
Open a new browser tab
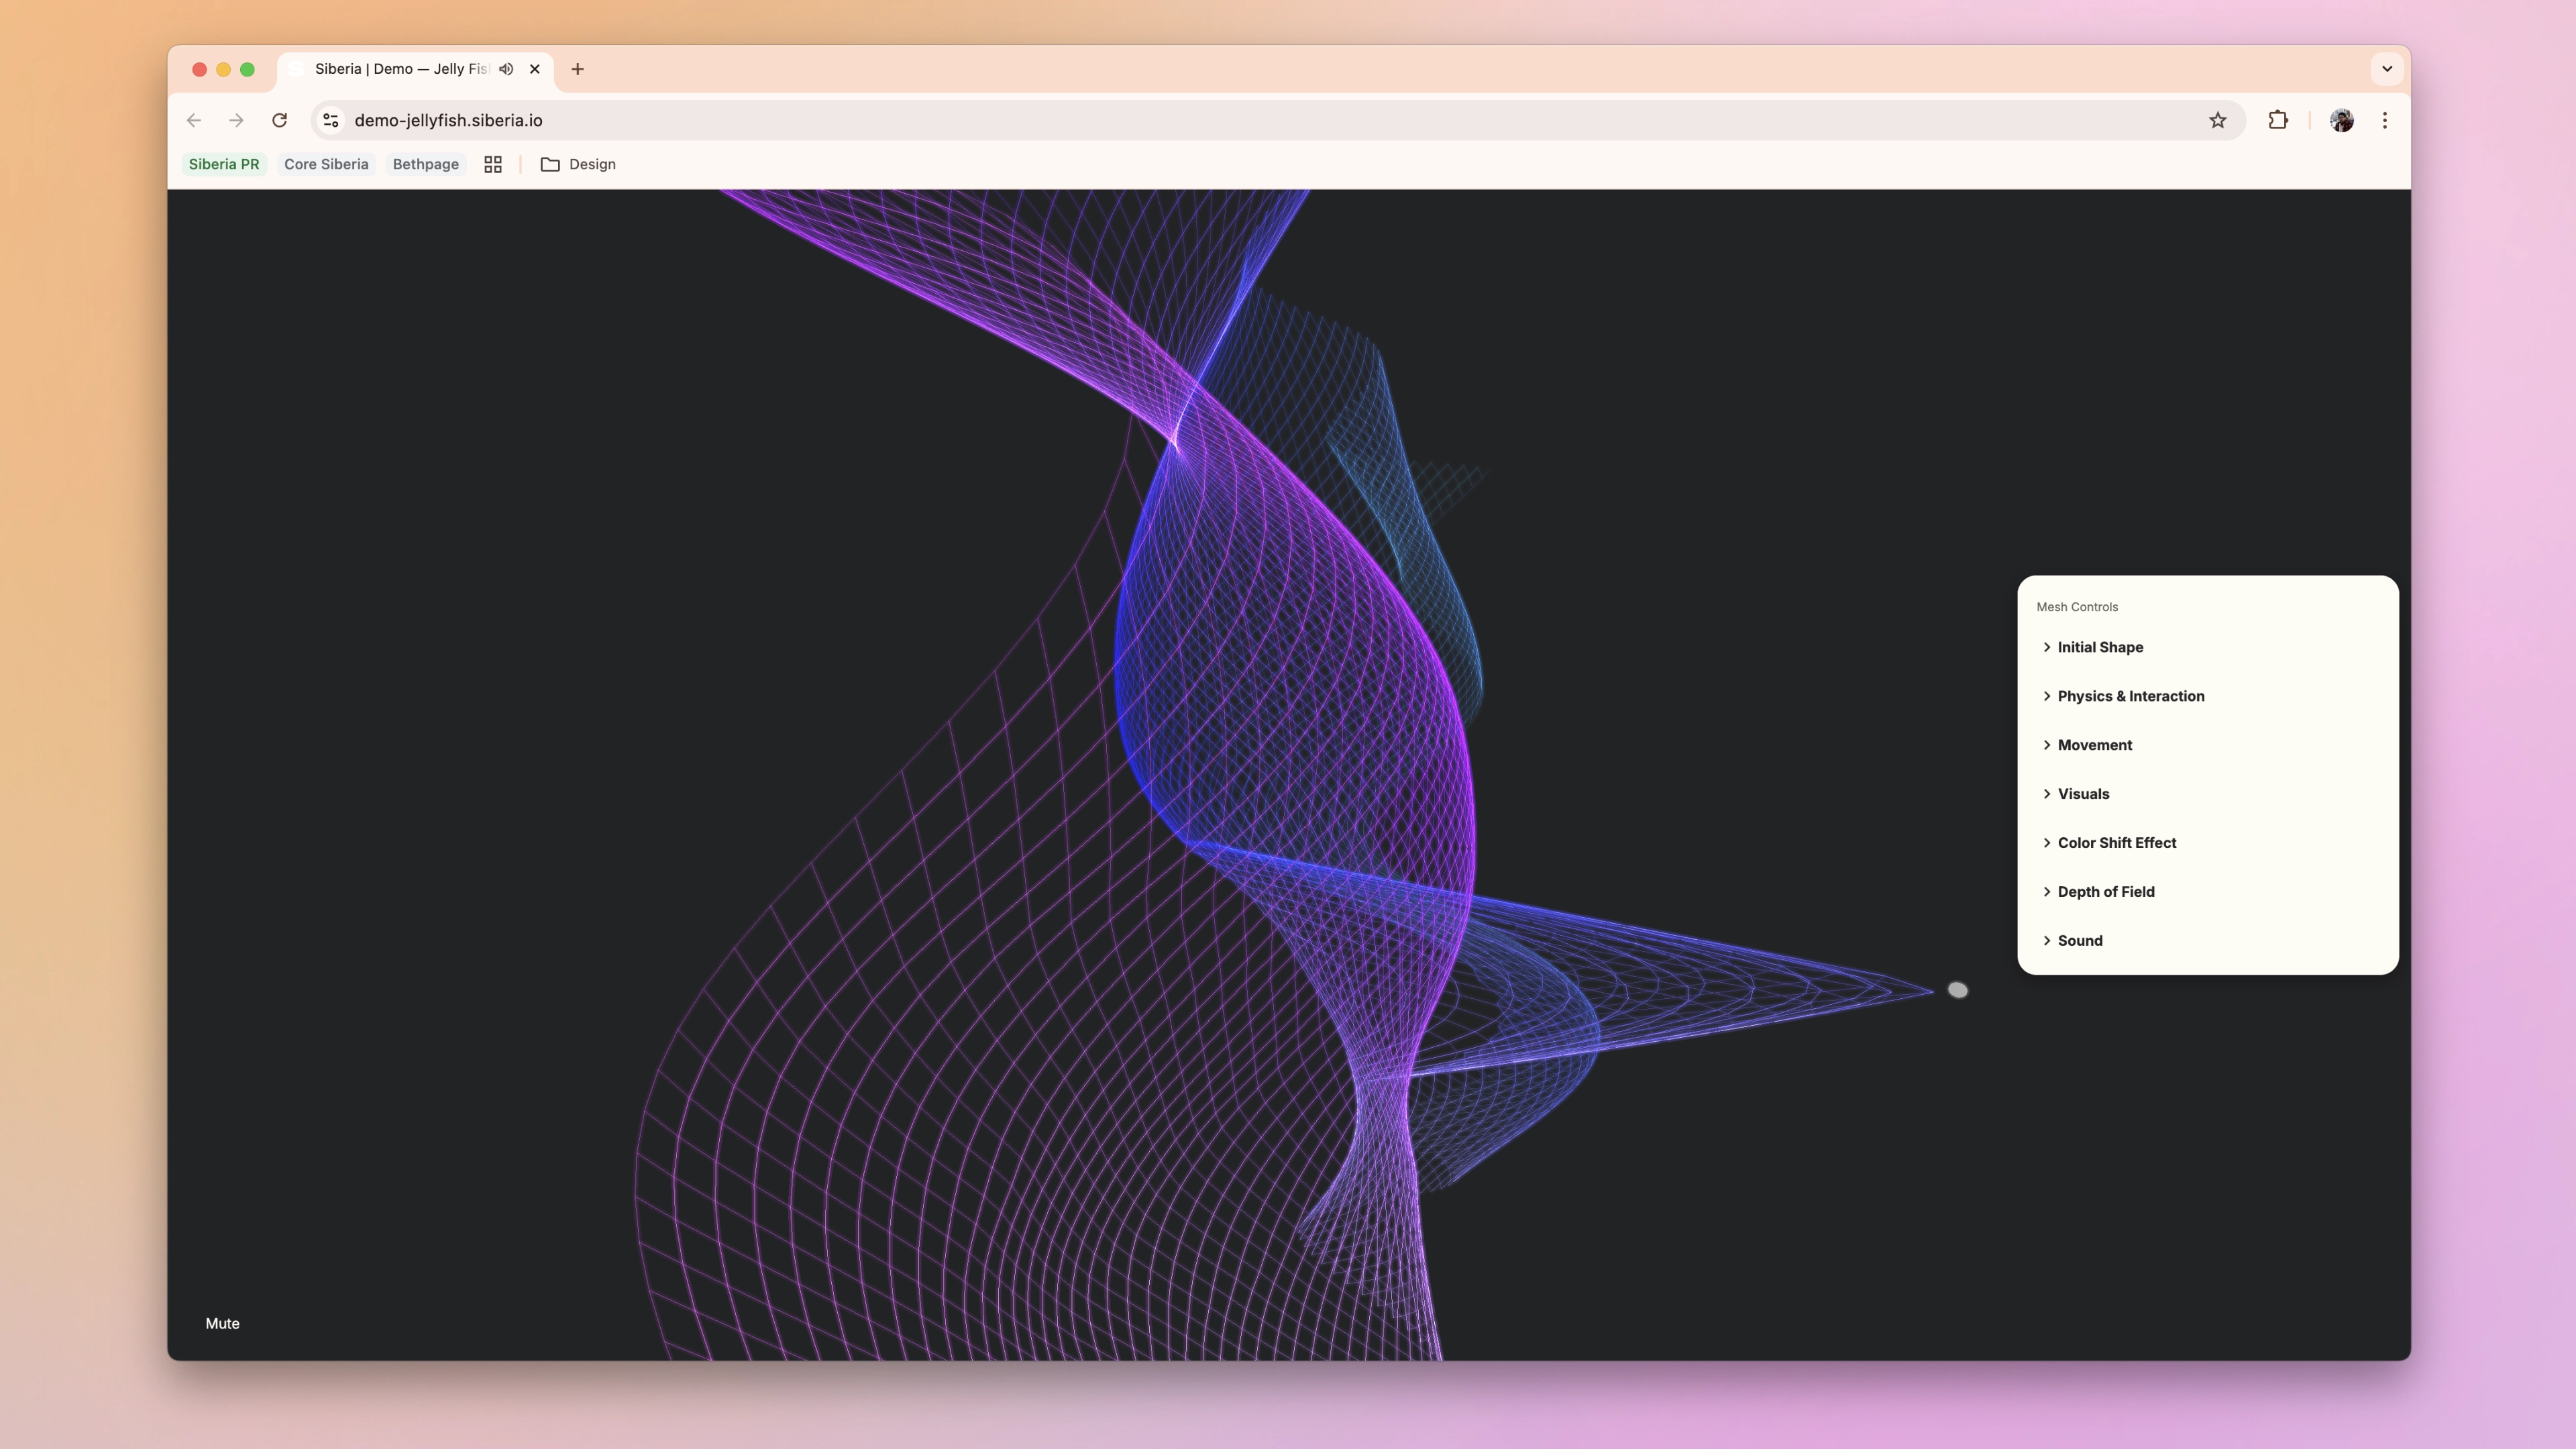[577, 69]
